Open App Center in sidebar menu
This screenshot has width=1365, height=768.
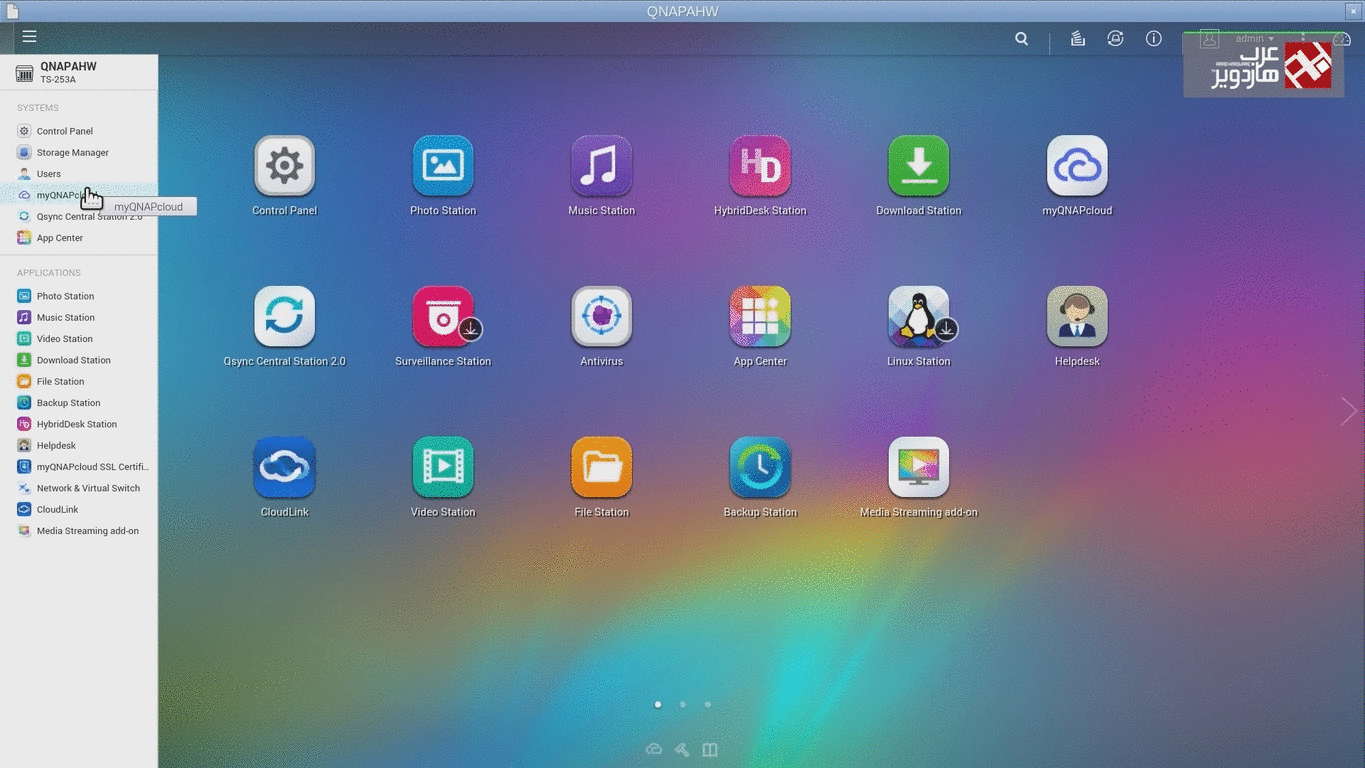point(79,238)
